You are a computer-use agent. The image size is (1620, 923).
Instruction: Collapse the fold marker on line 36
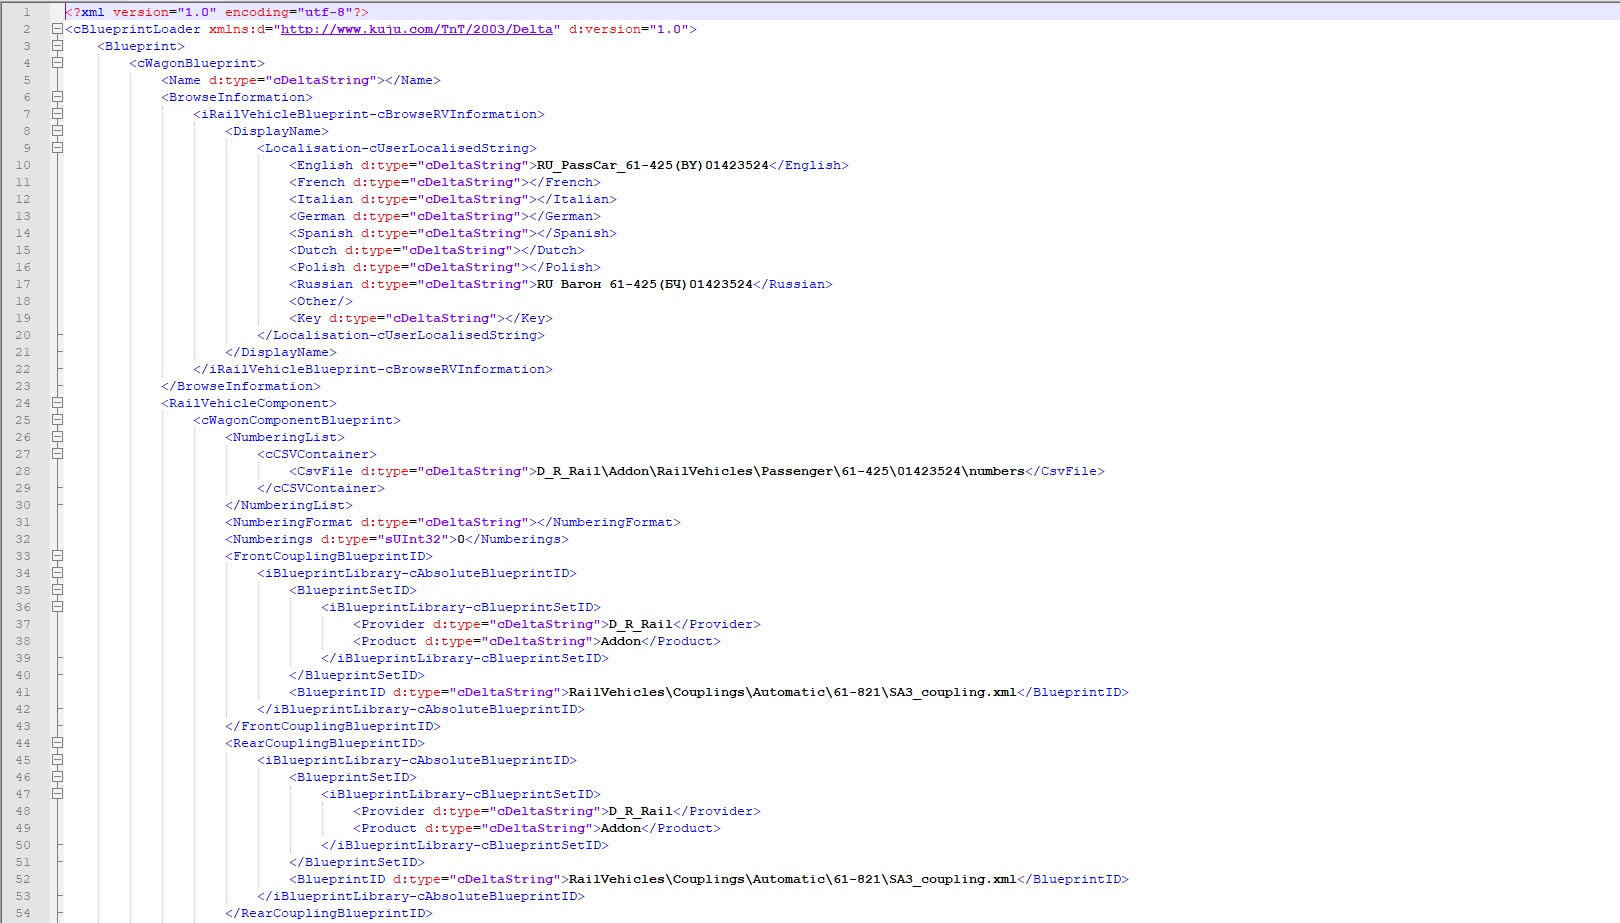click(x=58, y=607)
